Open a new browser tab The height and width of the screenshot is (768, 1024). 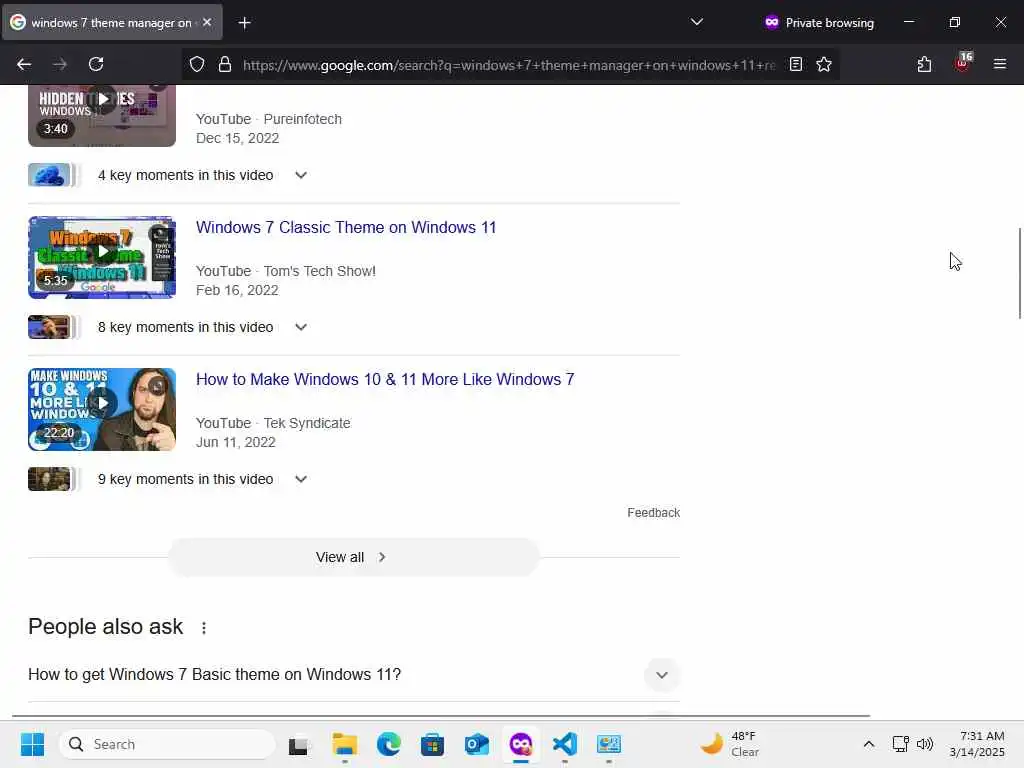pyautogui.click(x=244, y=23)
